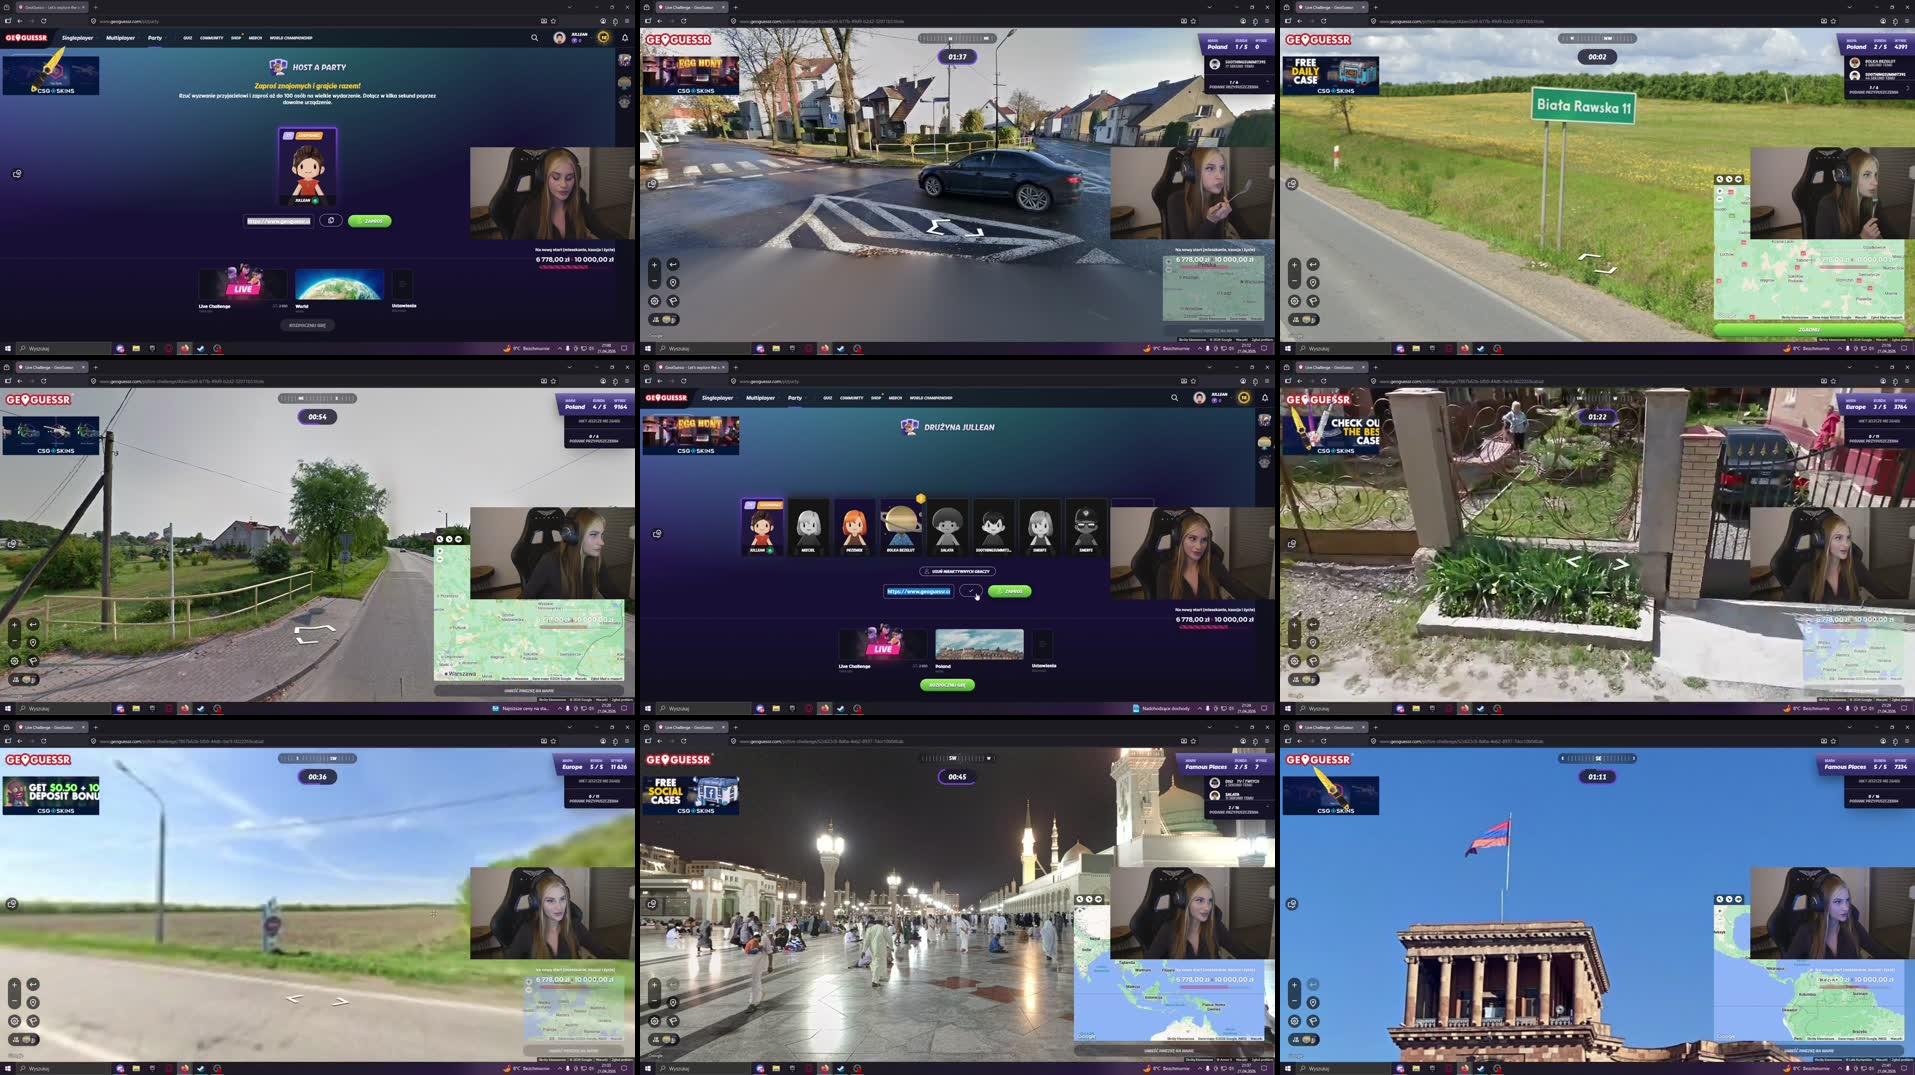Zoom in using the street view plus icon
Screen dimensions: 1915x1075
point(654,265)
